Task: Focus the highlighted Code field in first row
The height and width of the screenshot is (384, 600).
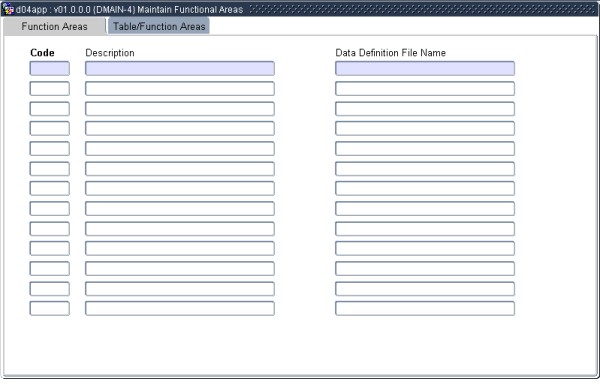Action: tap(50, 68)
